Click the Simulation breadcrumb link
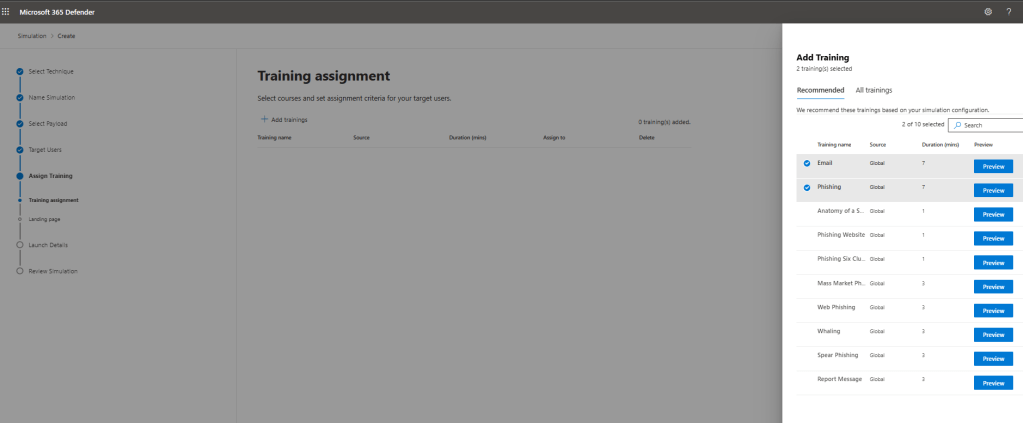The width and height of the screenshot is (1023, 423). [x=31, y=36]
